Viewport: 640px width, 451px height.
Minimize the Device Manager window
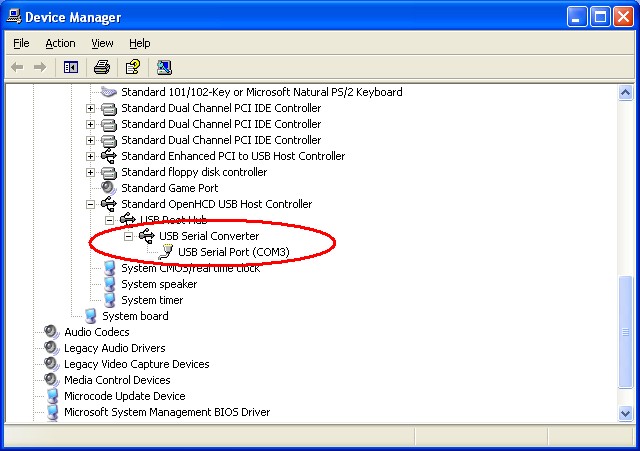tap(577, 17)
